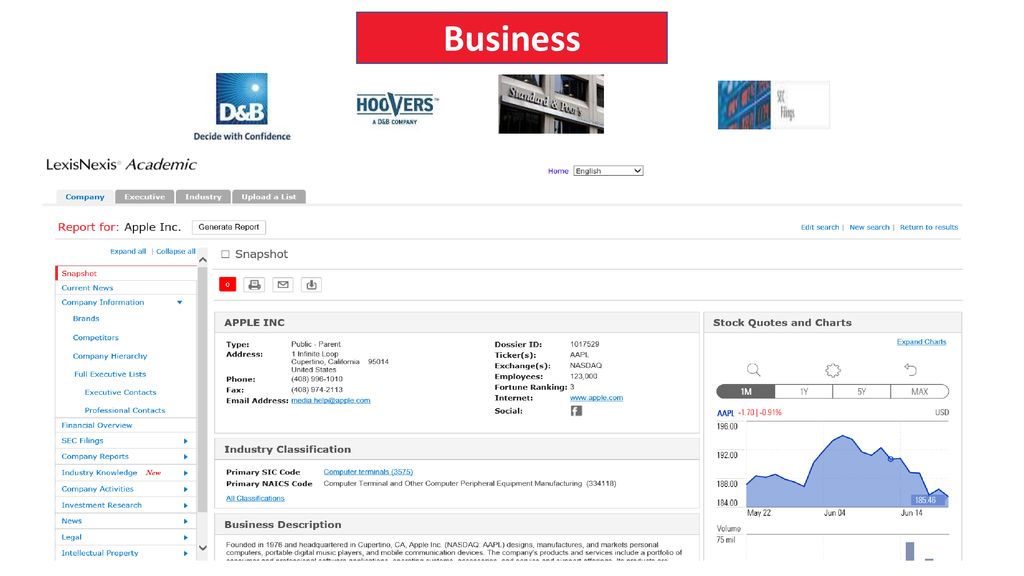Click the Expand Charts link
Screen dimensions: 1024x576
pyautogui.click(x=921, y=342)
